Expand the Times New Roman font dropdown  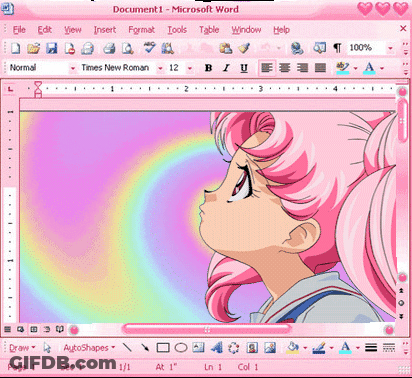point(160,68)
